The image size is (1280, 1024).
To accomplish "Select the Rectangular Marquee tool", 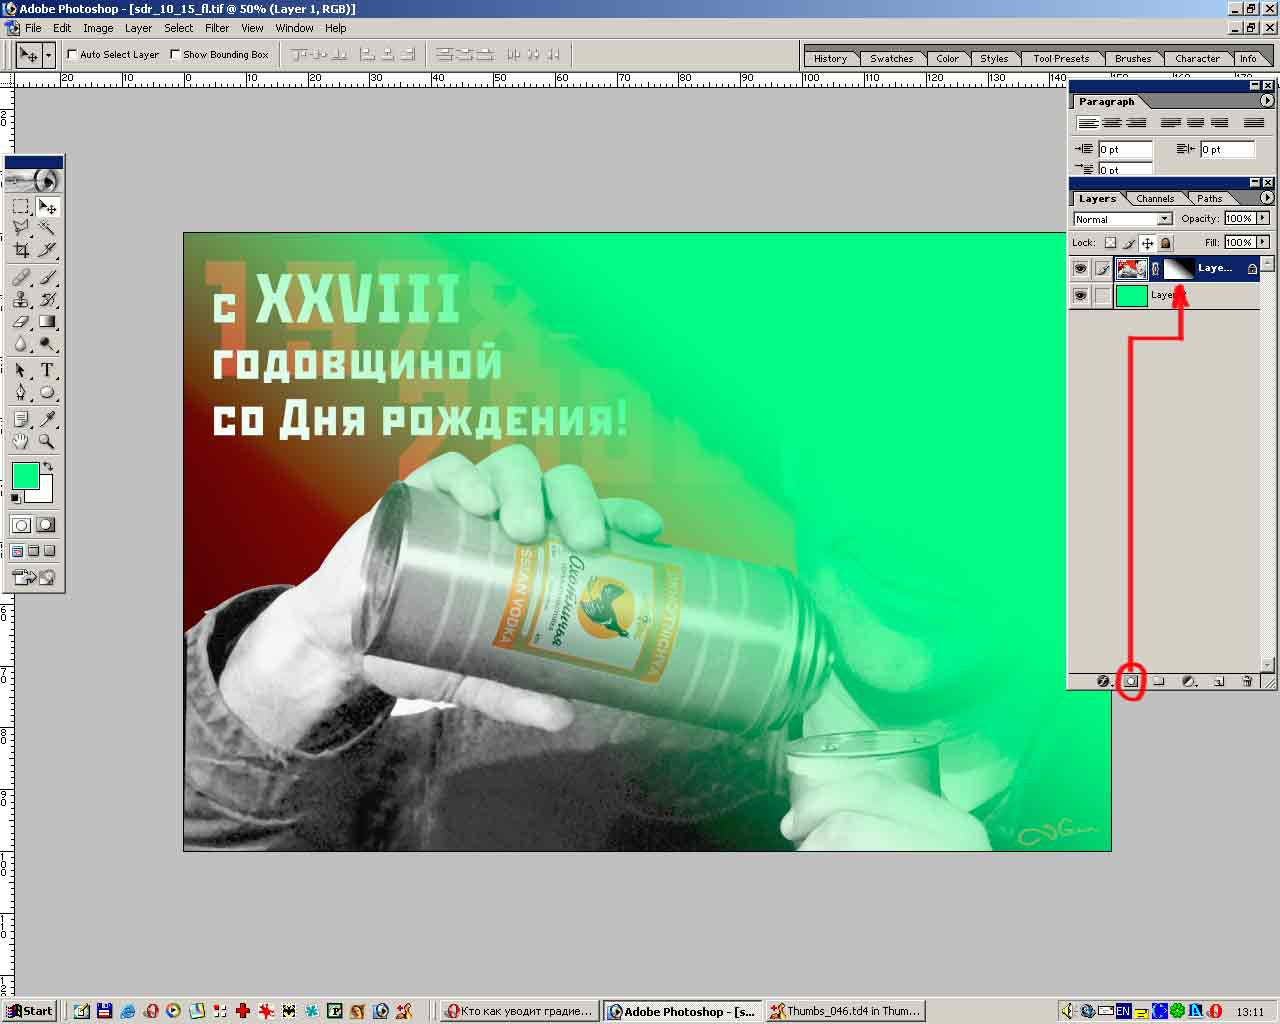I will 21,206.
